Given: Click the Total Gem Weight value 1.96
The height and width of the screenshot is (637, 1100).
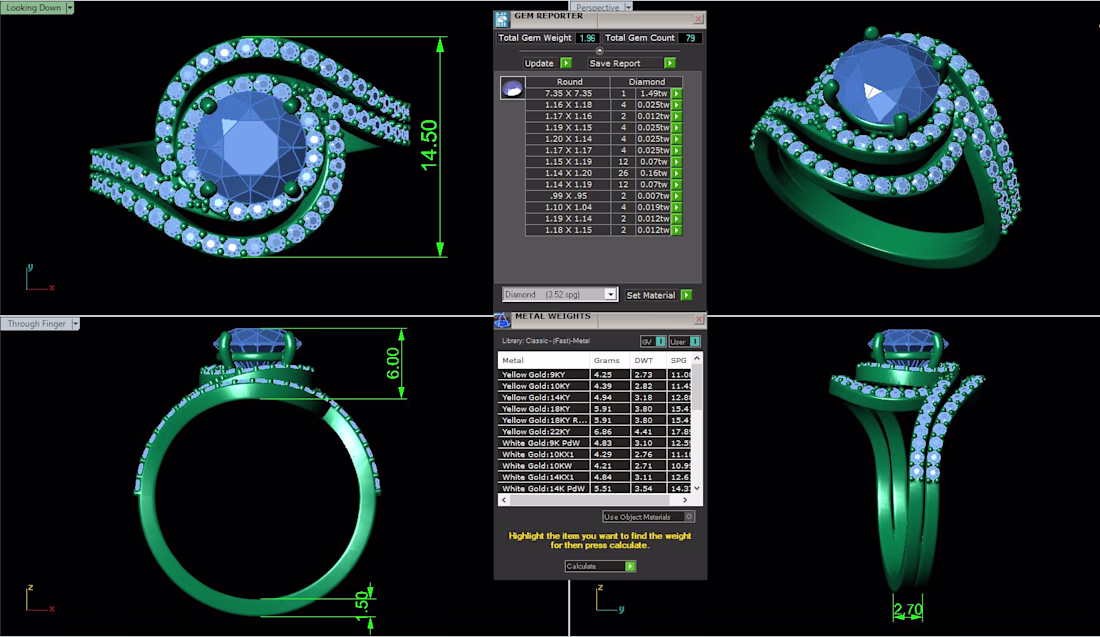Looking at the screenshot, I should pyautogui.click(x=587, y=38).
